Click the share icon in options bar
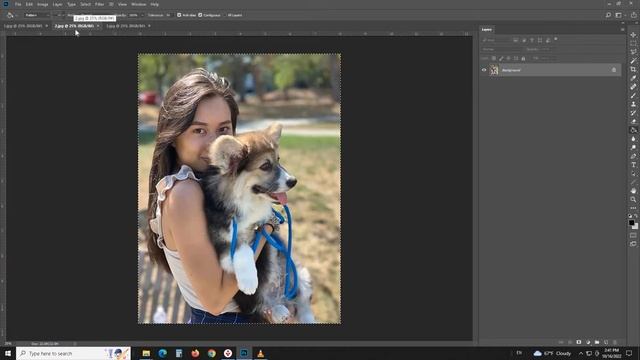This screenshot has width=640, height=360. [633, 15]
